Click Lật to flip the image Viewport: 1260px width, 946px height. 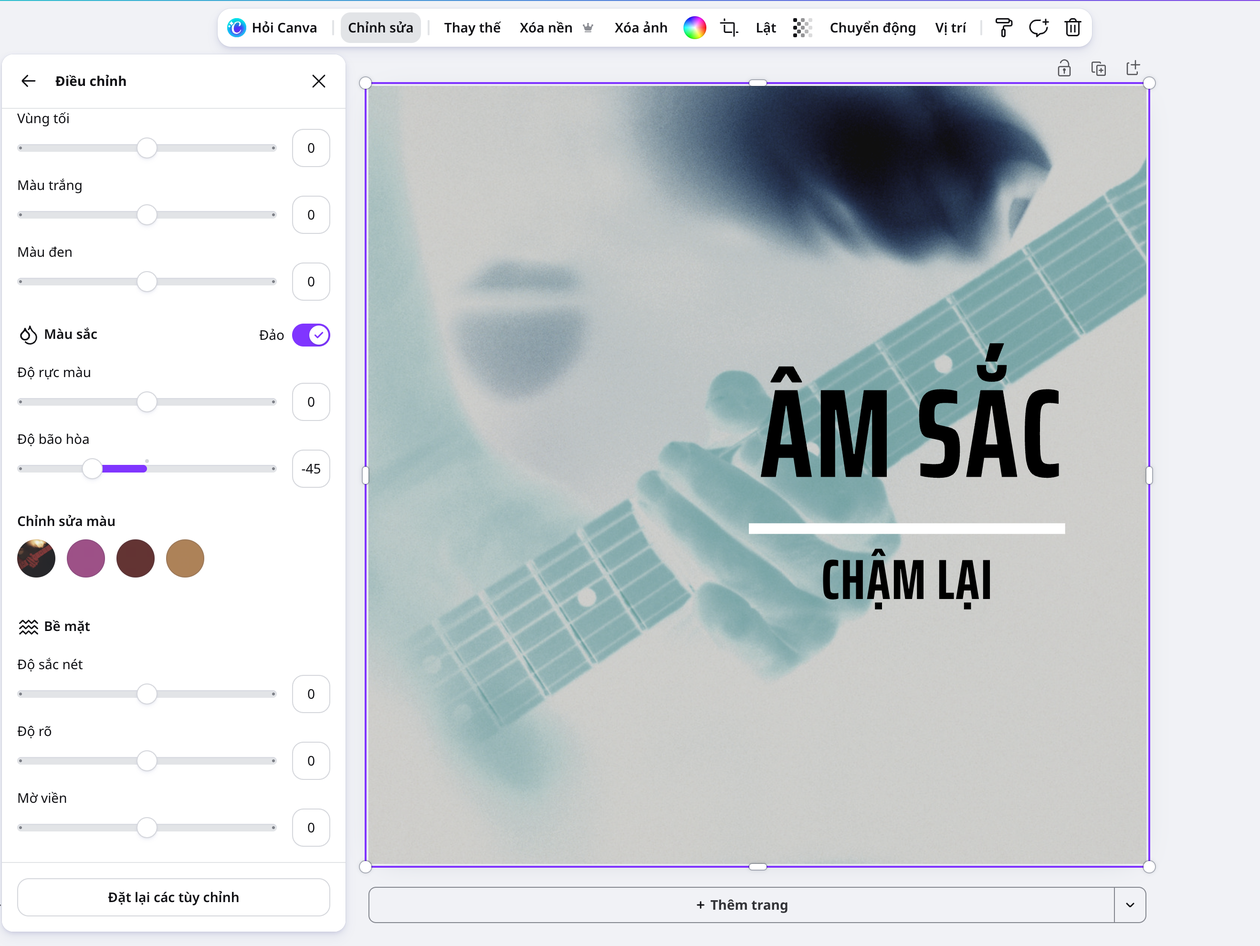tap(766, 28)
